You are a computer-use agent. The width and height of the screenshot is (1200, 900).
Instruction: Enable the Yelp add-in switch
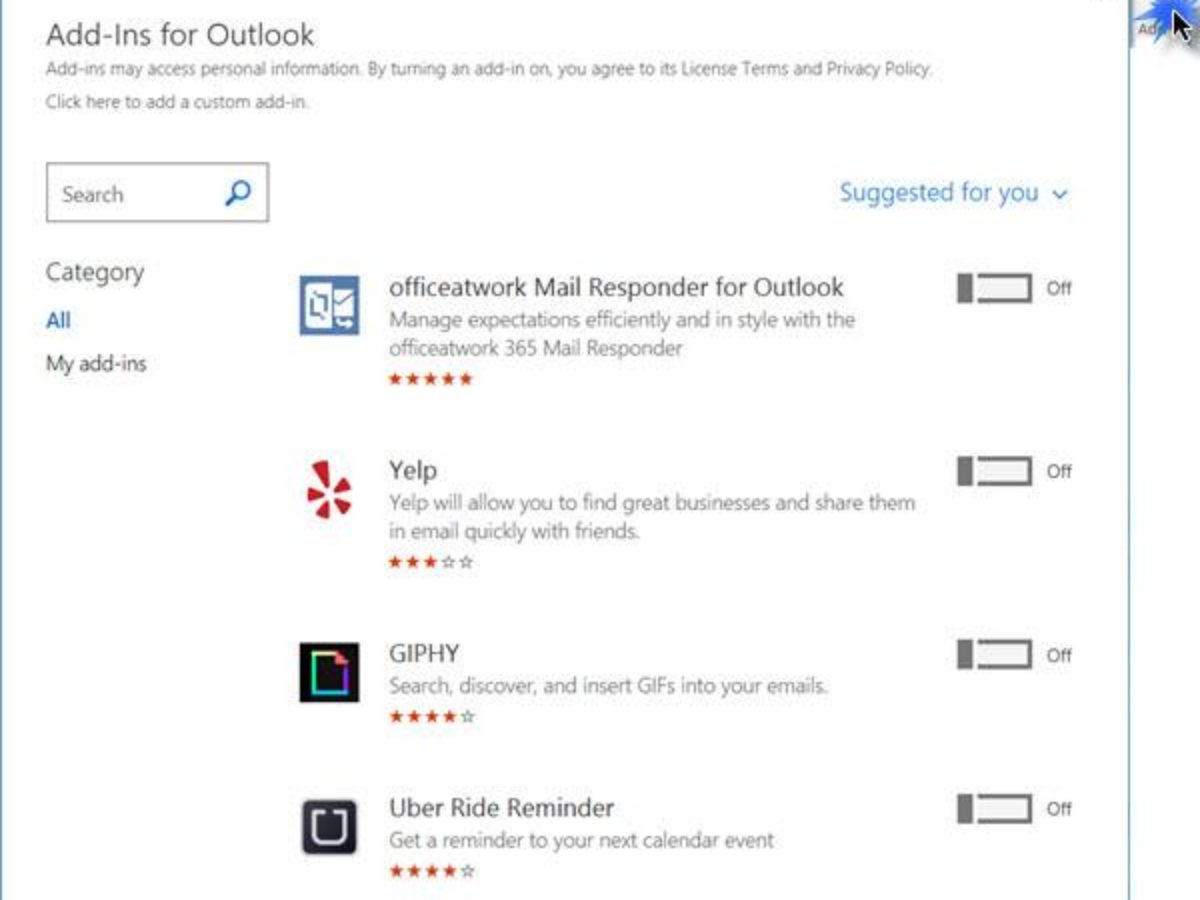[995, 471]
